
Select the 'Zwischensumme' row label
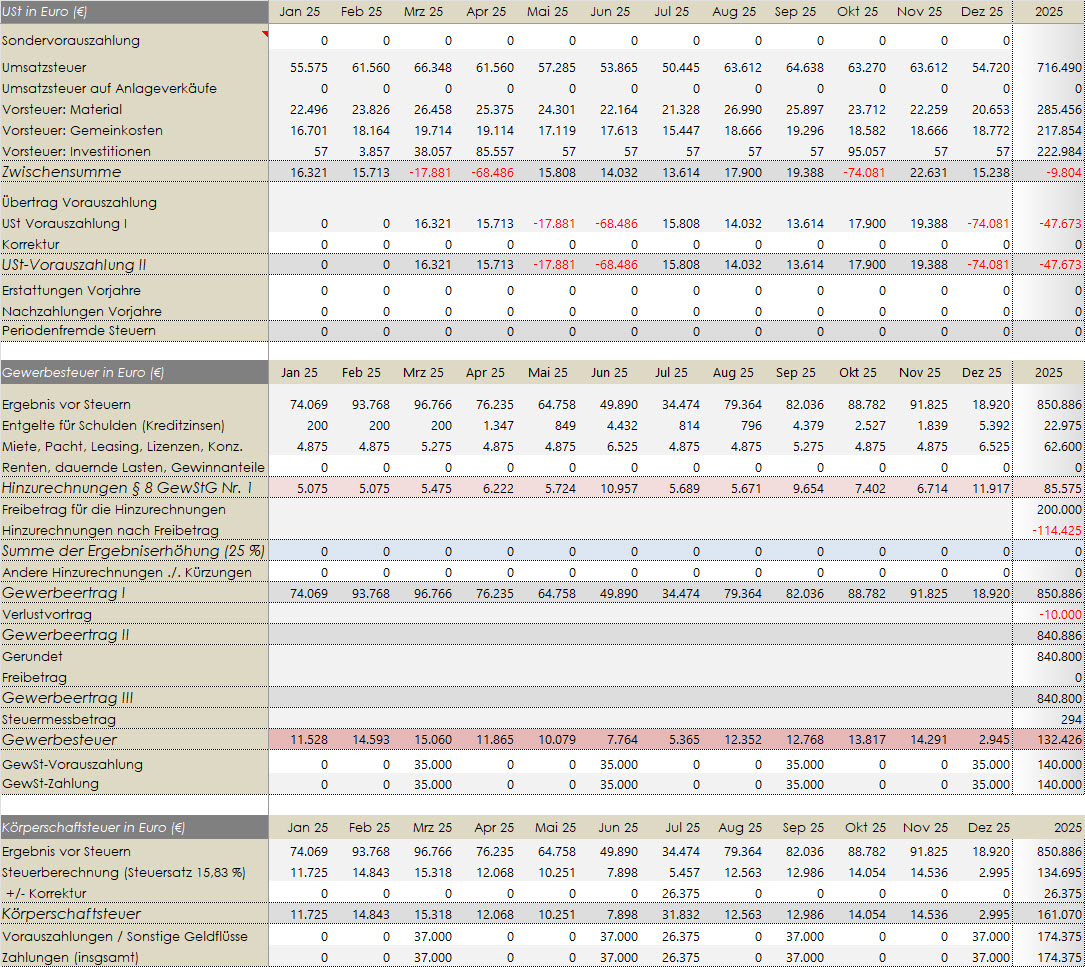click(62, 172)
